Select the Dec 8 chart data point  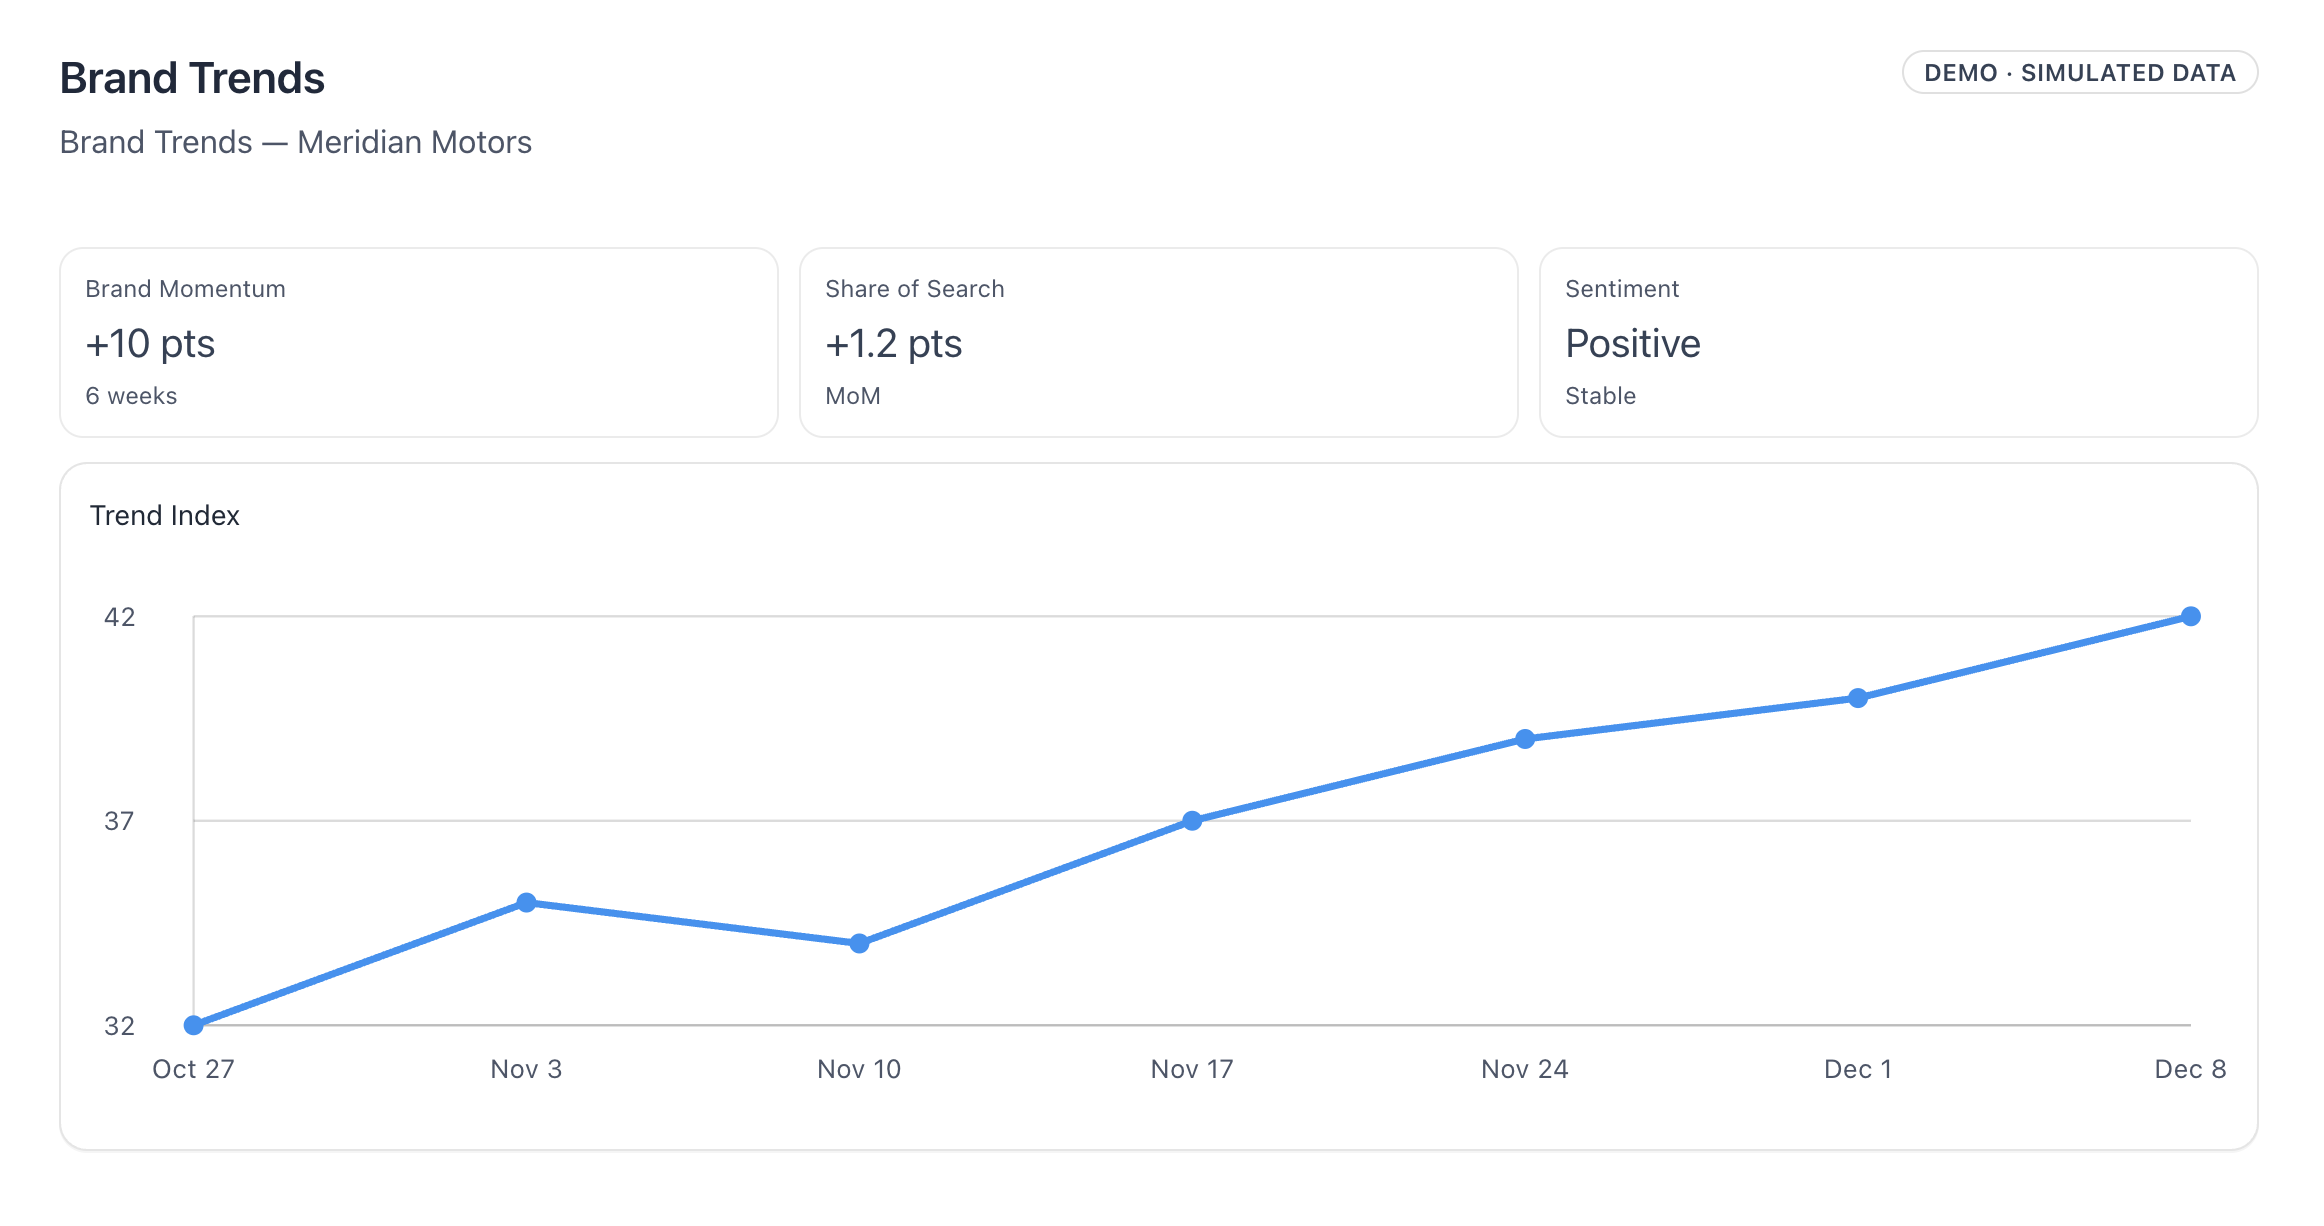point(2191,616)
